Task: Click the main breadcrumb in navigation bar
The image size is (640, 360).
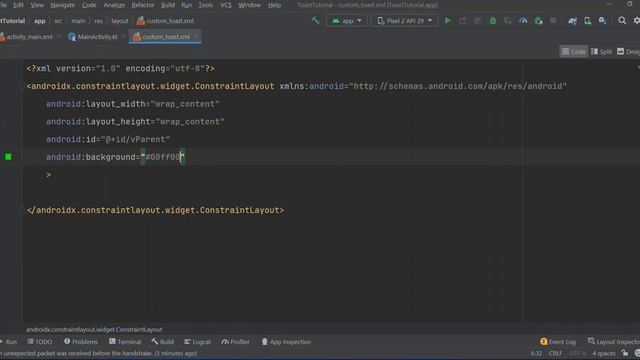Action: click(78, 21)
